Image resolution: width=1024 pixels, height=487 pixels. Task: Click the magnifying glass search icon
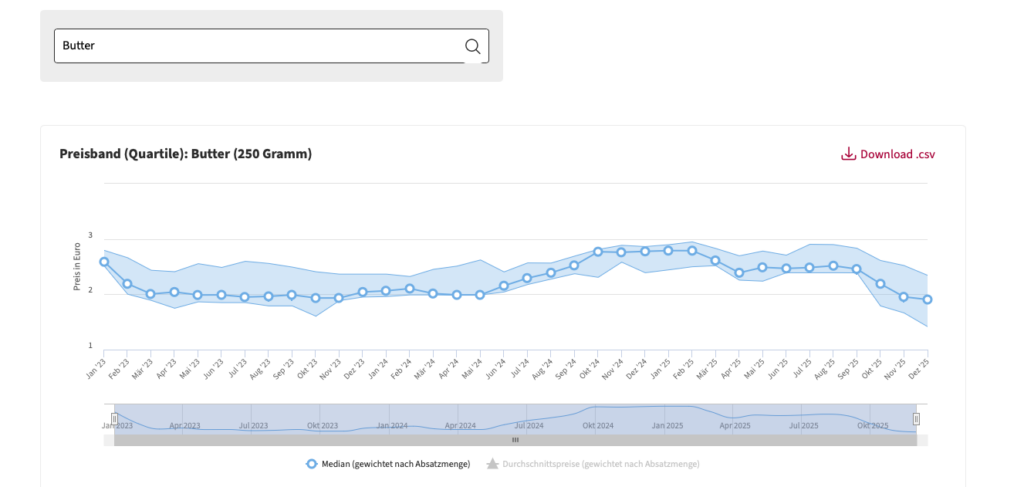point(472,46)
